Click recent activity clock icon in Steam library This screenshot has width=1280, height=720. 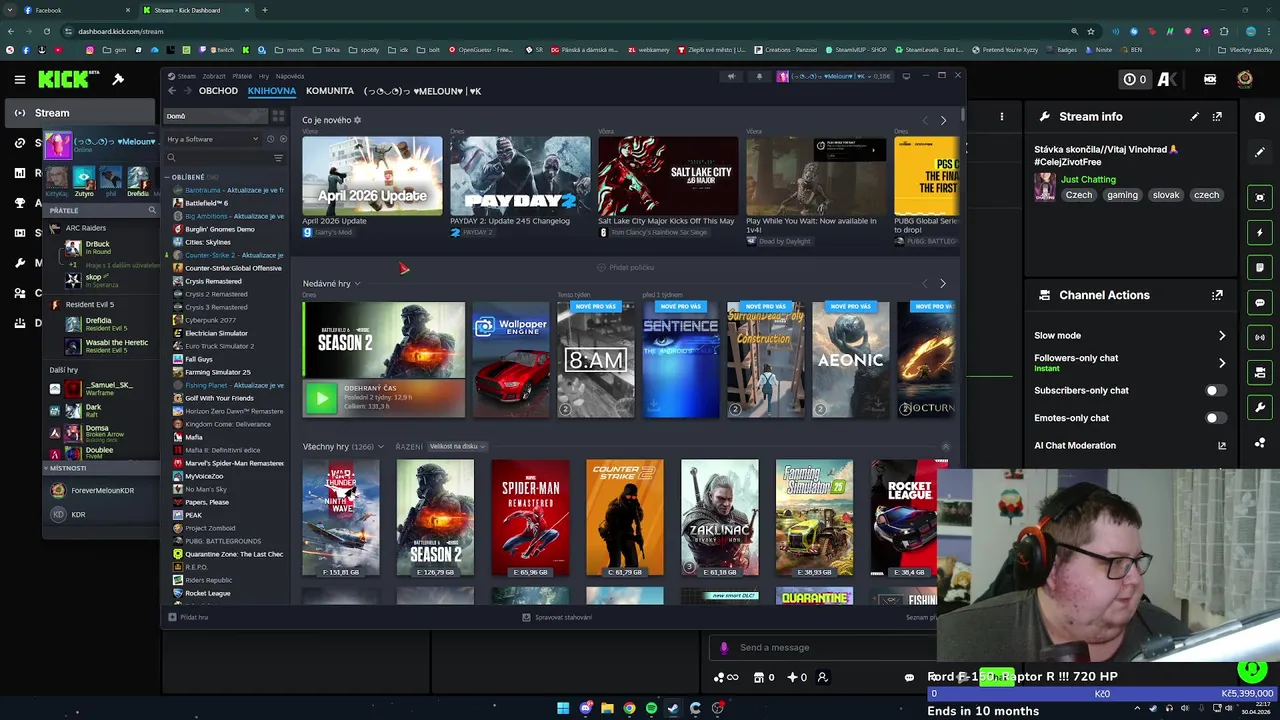pyautogui.click(x=270, y=139)
